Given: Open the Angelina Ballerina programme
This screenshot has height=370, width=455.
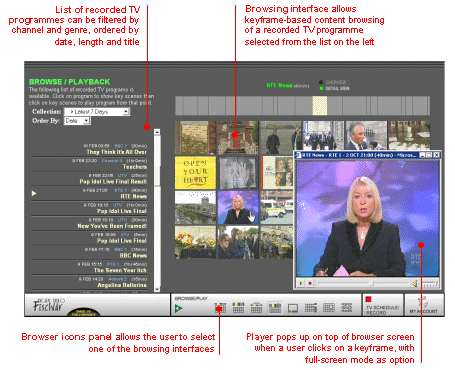Looking at the screenshot, I should point(122,285).
